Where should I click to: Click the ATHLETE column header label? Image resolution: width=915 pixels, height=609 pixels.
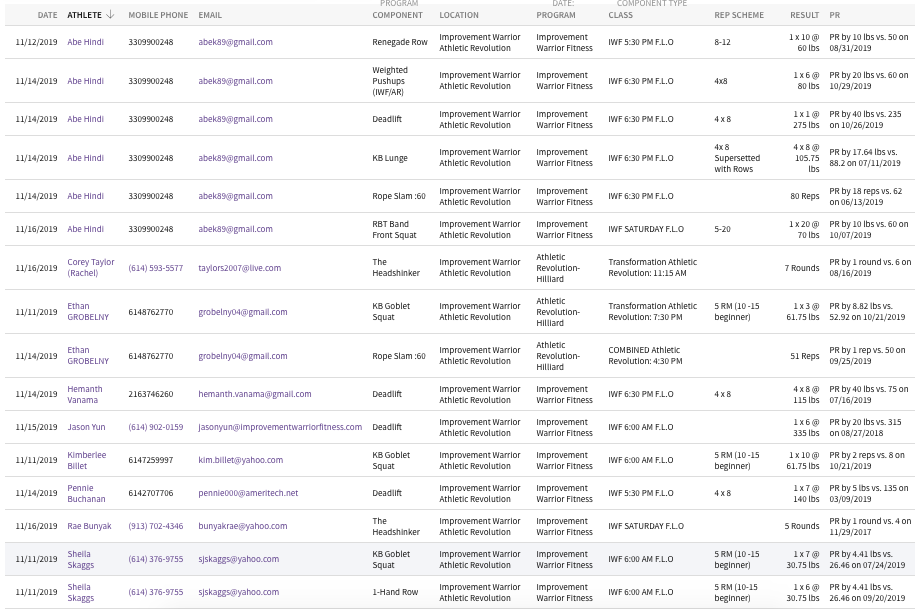pos(85,15)
